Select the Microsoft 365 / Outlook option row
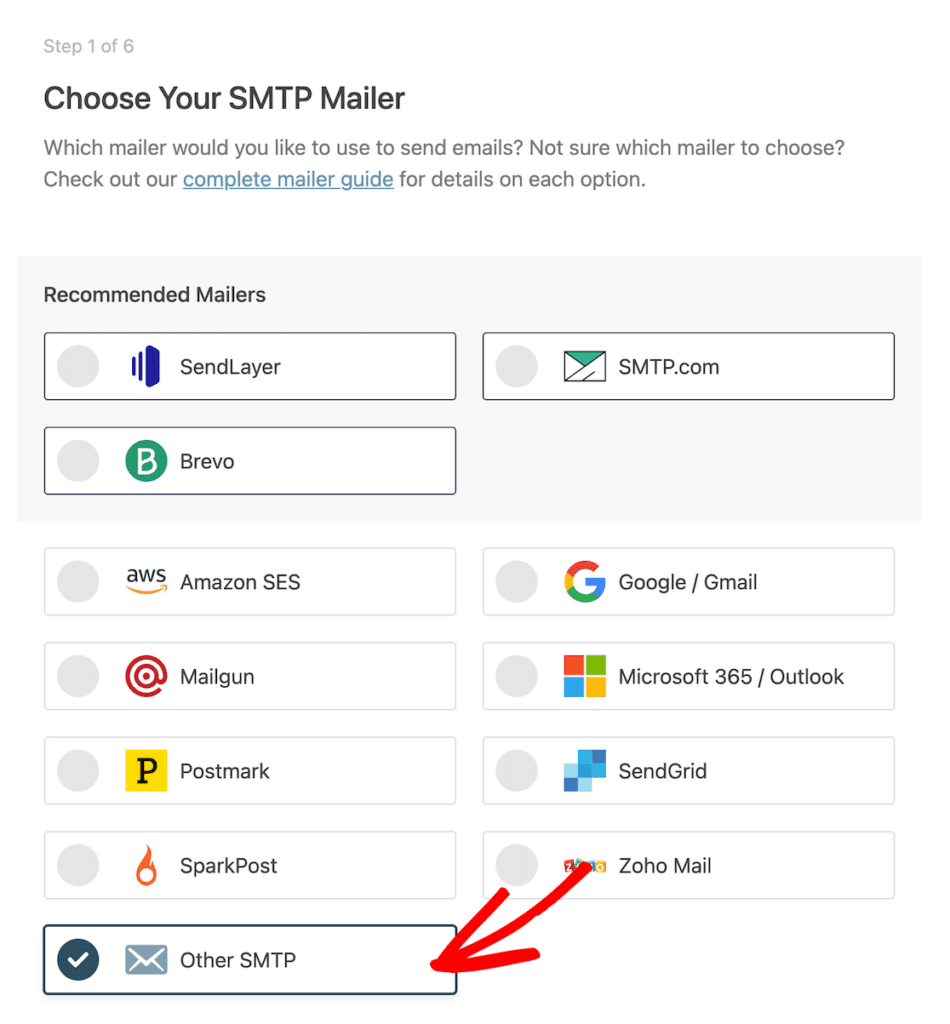950x1024 pixels. pos(688,676)
